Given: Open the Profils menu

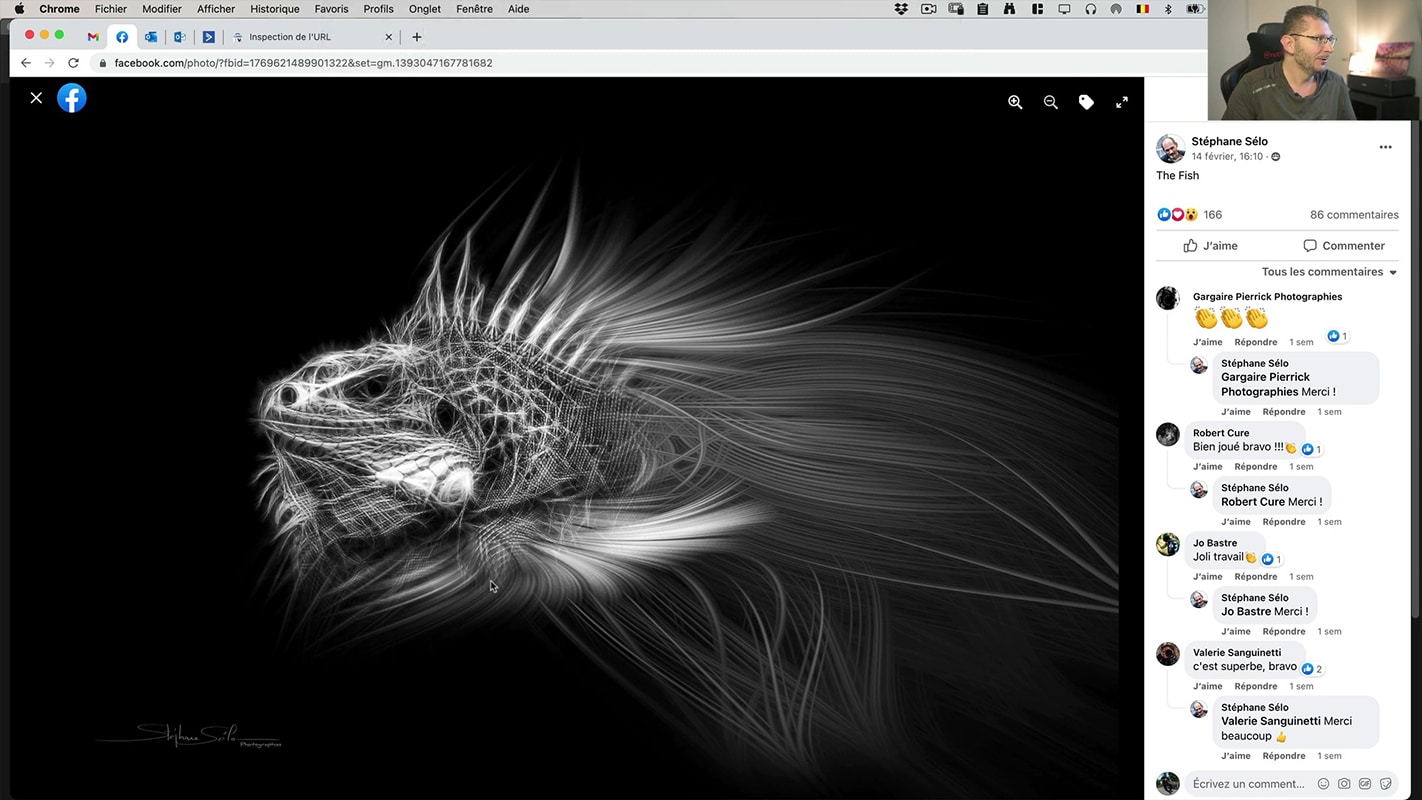Looking at the screenshot, I should tap(378, 9).
